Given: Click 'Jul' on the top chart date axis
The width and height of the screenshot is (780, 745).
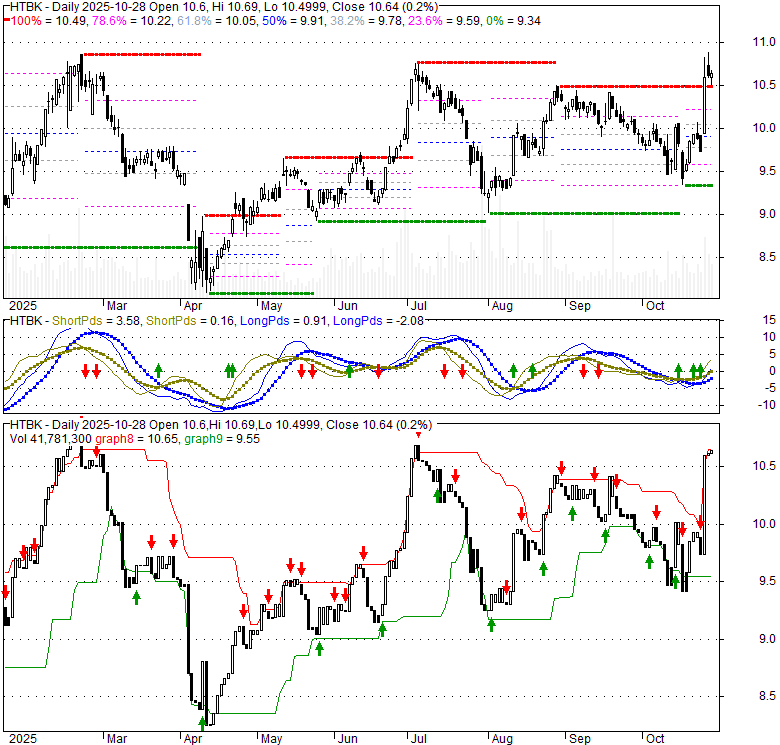Looking at the screenshot, I should pos(418,306).
